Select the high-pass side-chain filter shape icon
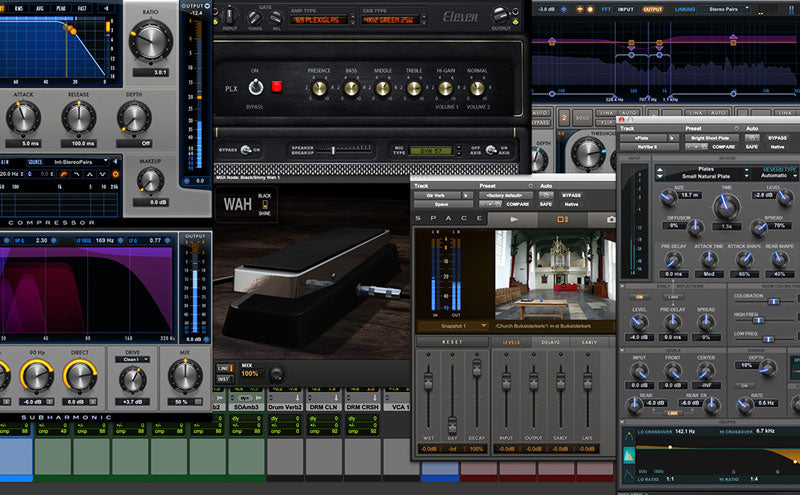The height and width of the screenshot is (495, 800). (x=63, y=174)
